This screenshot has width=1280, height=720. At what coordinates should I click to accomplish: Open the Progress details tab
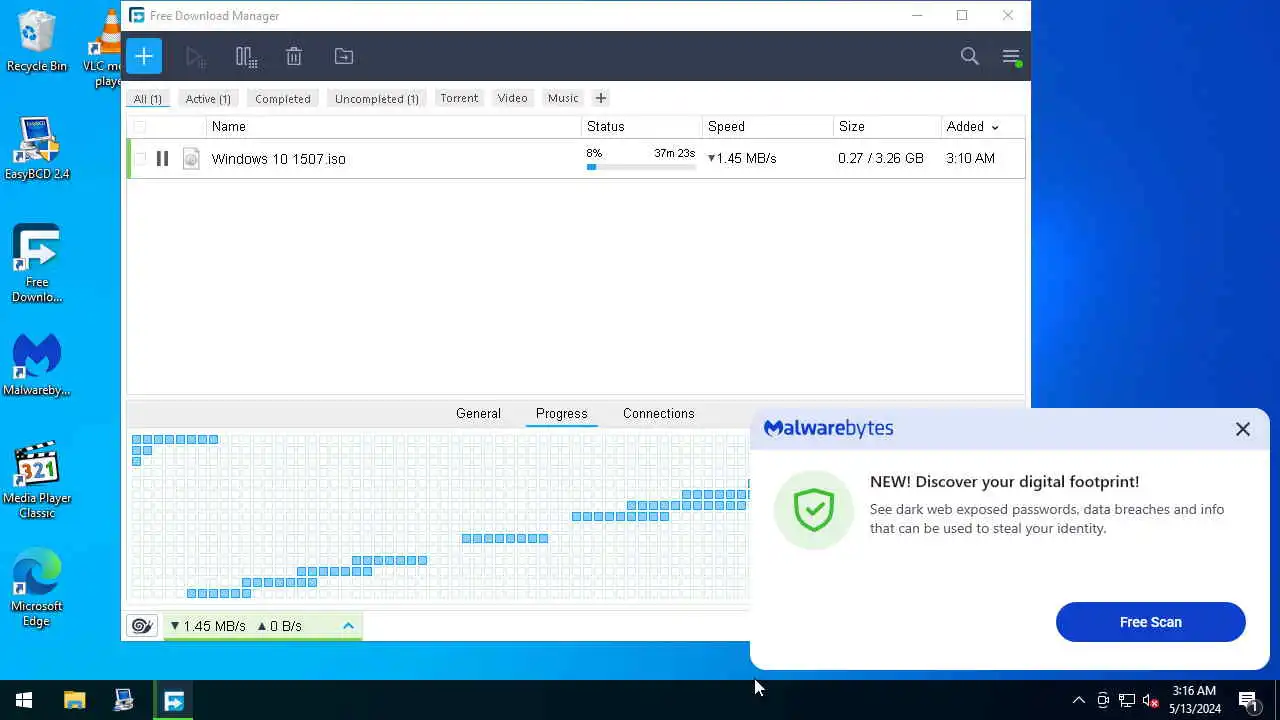561,413
